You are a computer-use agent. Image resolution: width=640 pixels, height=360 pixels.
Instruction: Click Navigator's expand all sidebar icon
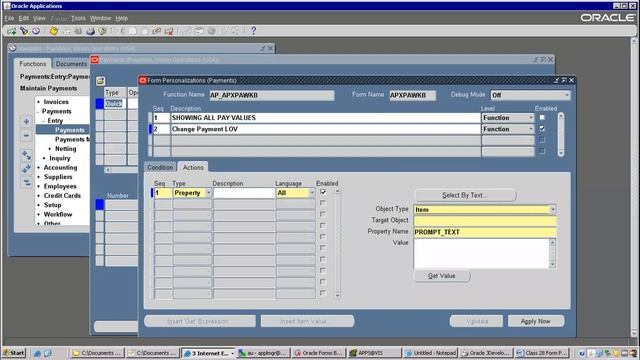27,169
